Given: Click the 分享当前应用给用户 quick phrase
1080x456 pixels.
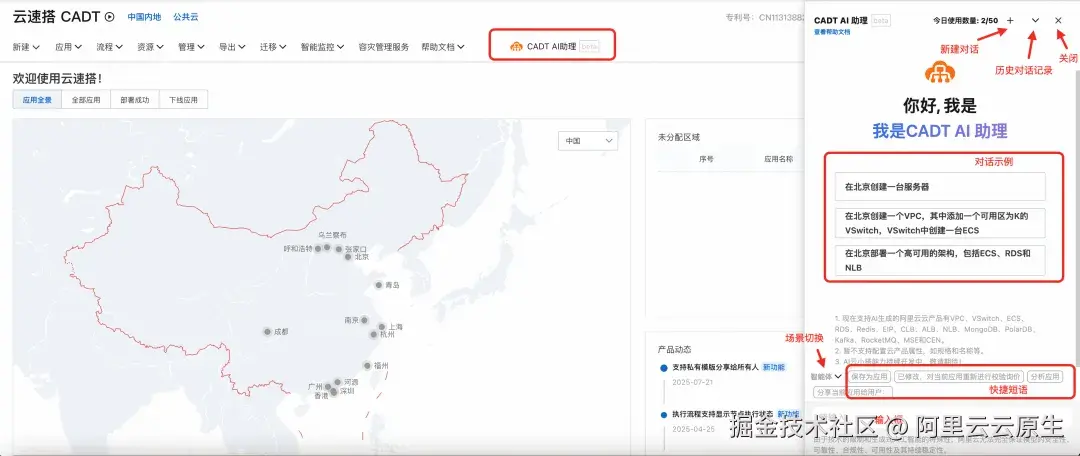Looking at the screenshot, I should pos(853,392).
